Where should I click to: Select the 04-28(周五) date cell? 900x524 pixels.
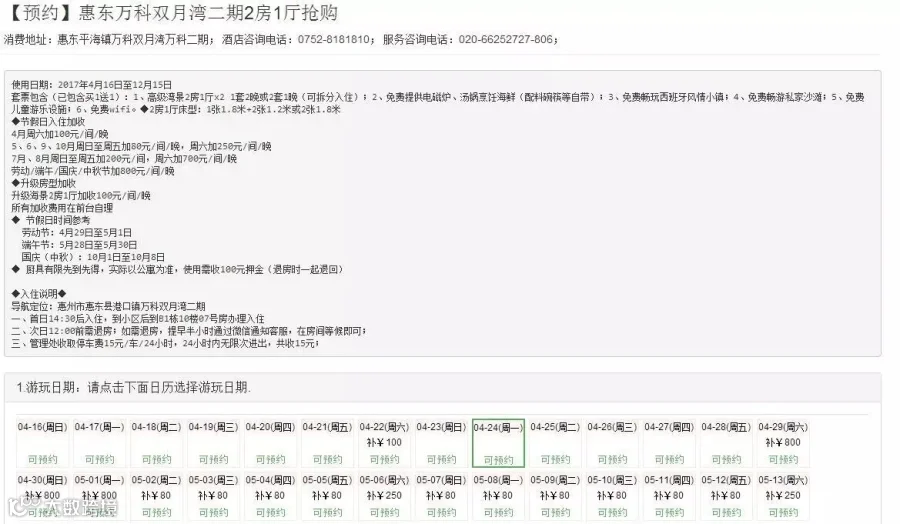(x=726, y=443)
